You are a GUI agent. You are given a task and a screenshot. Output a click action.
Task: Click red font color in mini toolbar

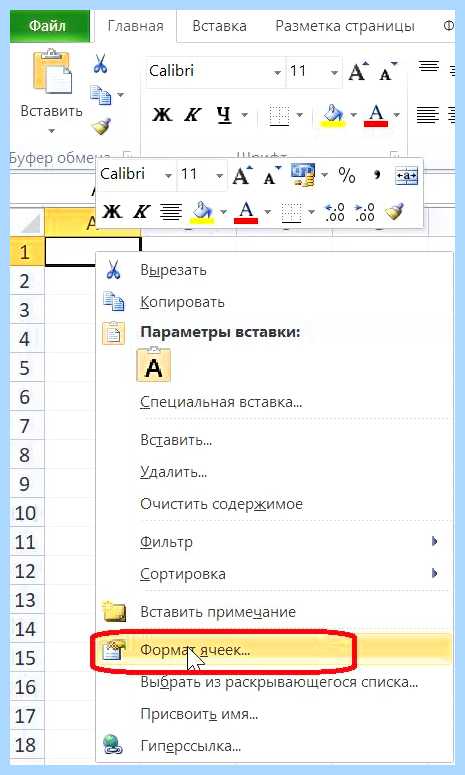tap(247, 212)
